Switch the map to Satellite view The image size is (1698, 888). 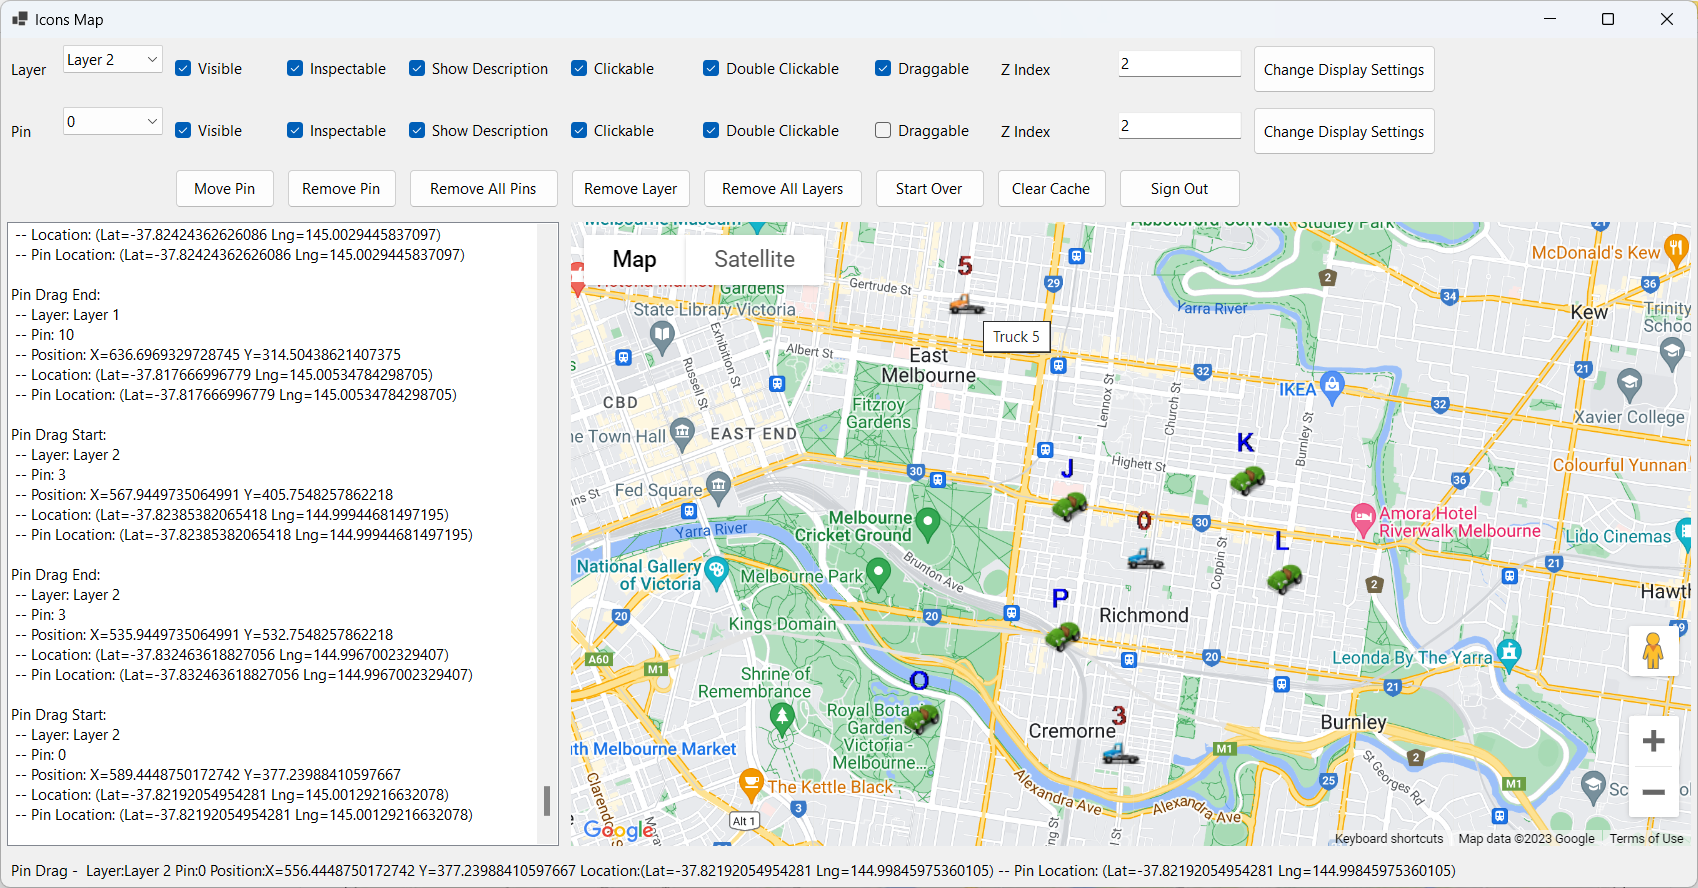coord(754,259)
